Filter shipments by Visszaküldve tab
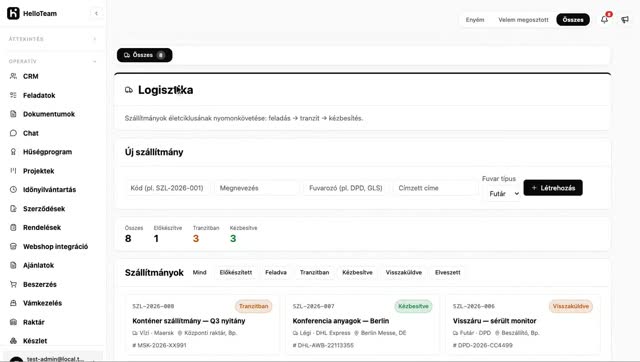Image resolution: width=640 pixels, height=362 pixels. click(404, 272)
